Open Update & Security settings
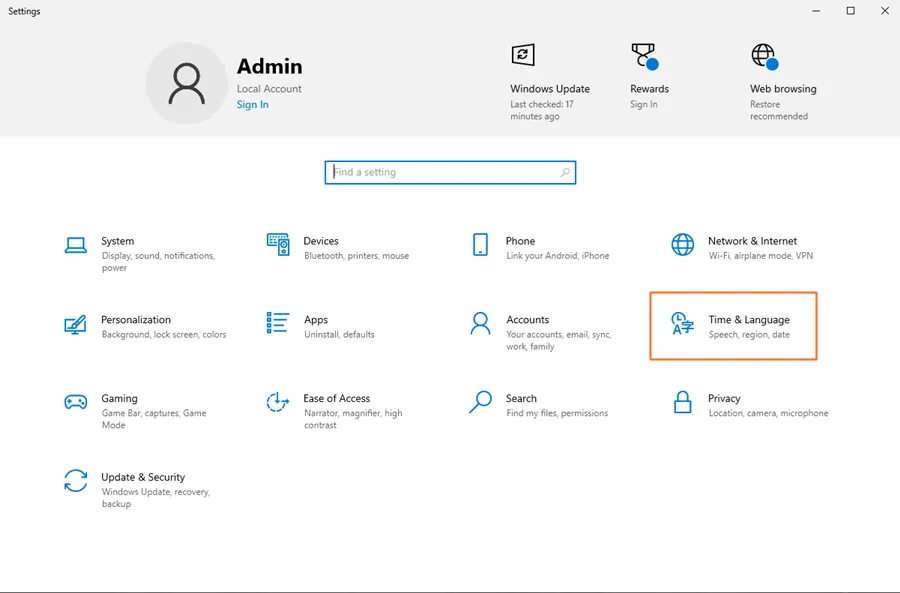The width and height of the screenshot is (900, 593). pos(144,484)
